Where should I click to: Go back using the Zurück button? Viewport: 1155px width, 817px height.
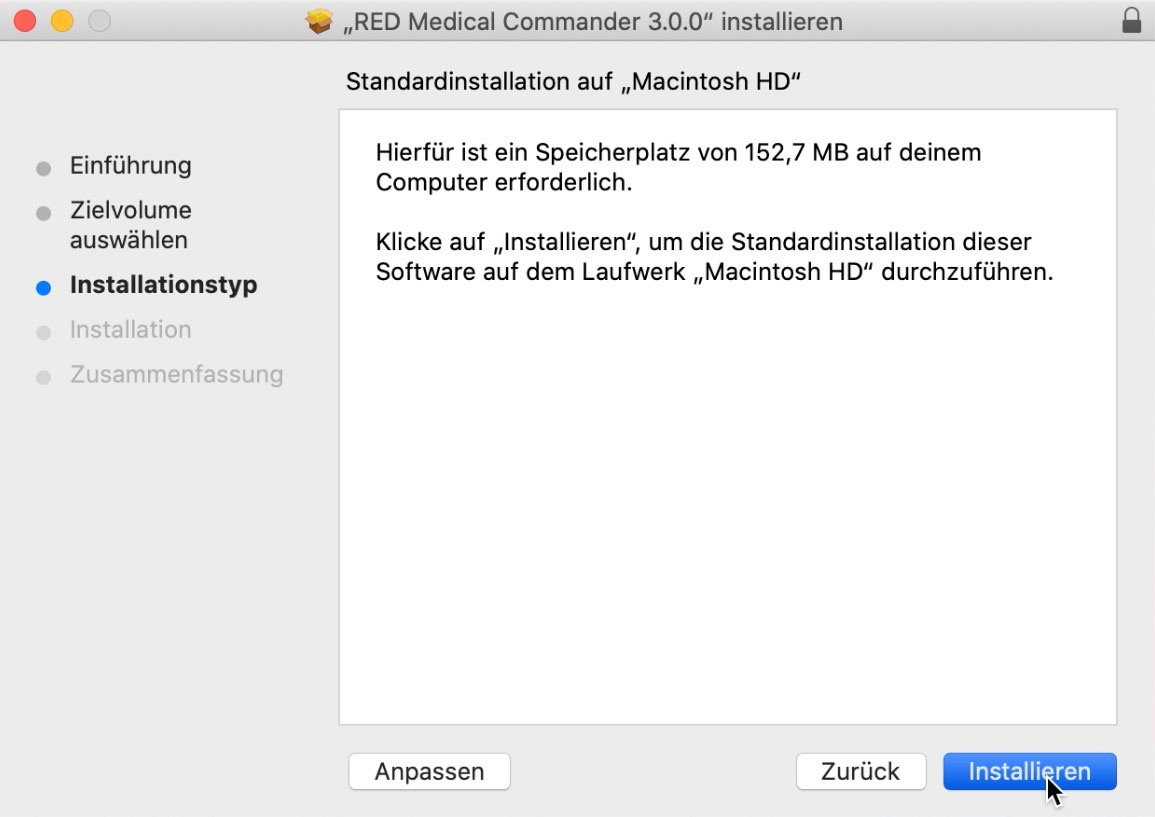(x=860, y=771)
